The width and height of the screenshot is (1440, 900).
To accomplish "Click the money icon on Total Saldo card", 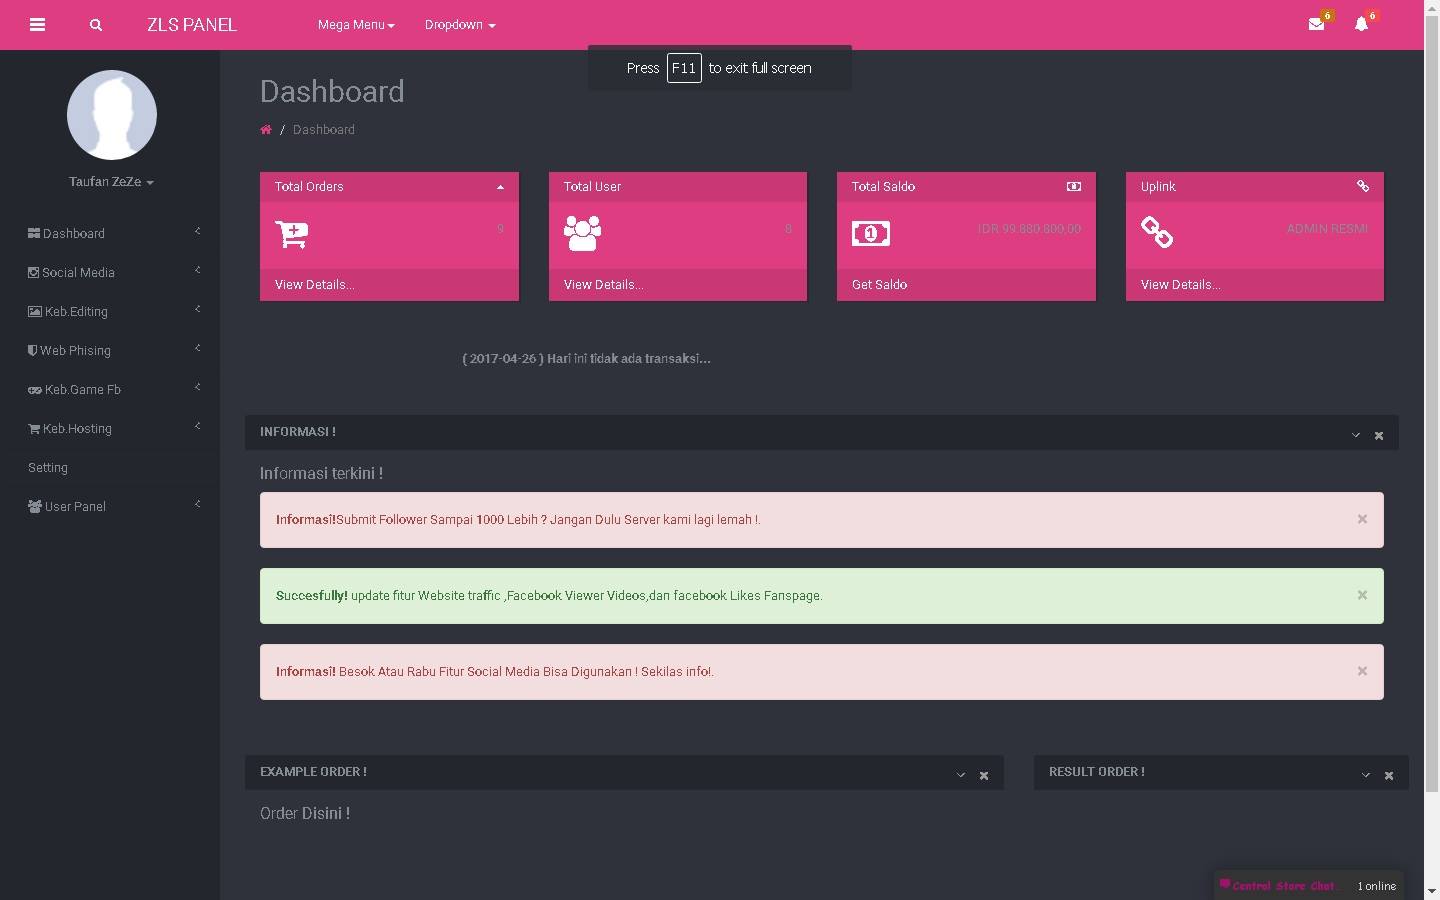I will click(x=870, y=234).
